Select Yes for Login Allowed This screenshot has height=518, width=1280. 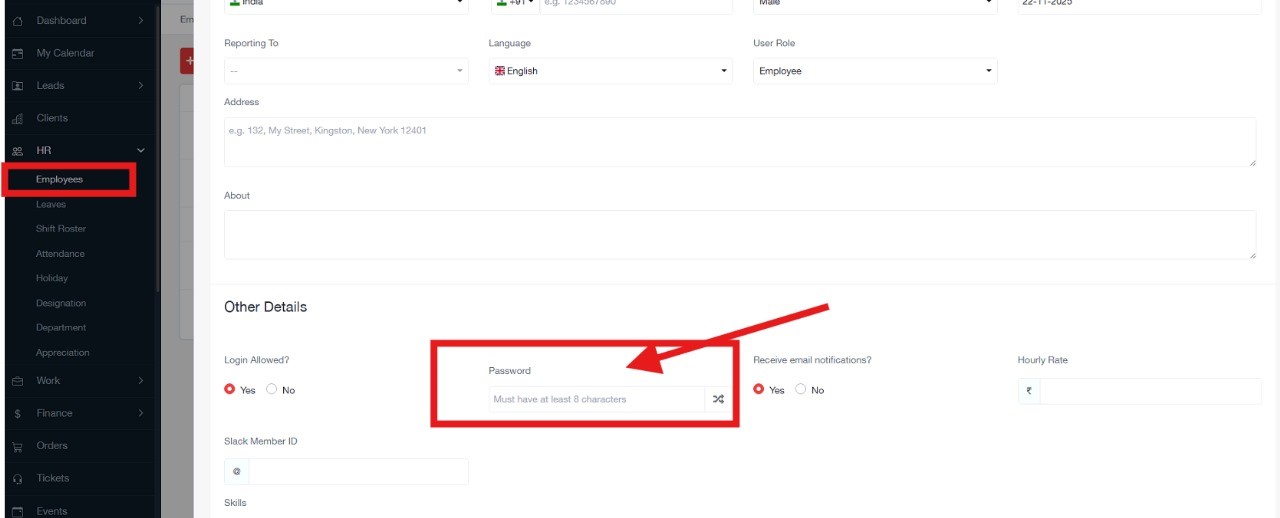click(230, 390)
